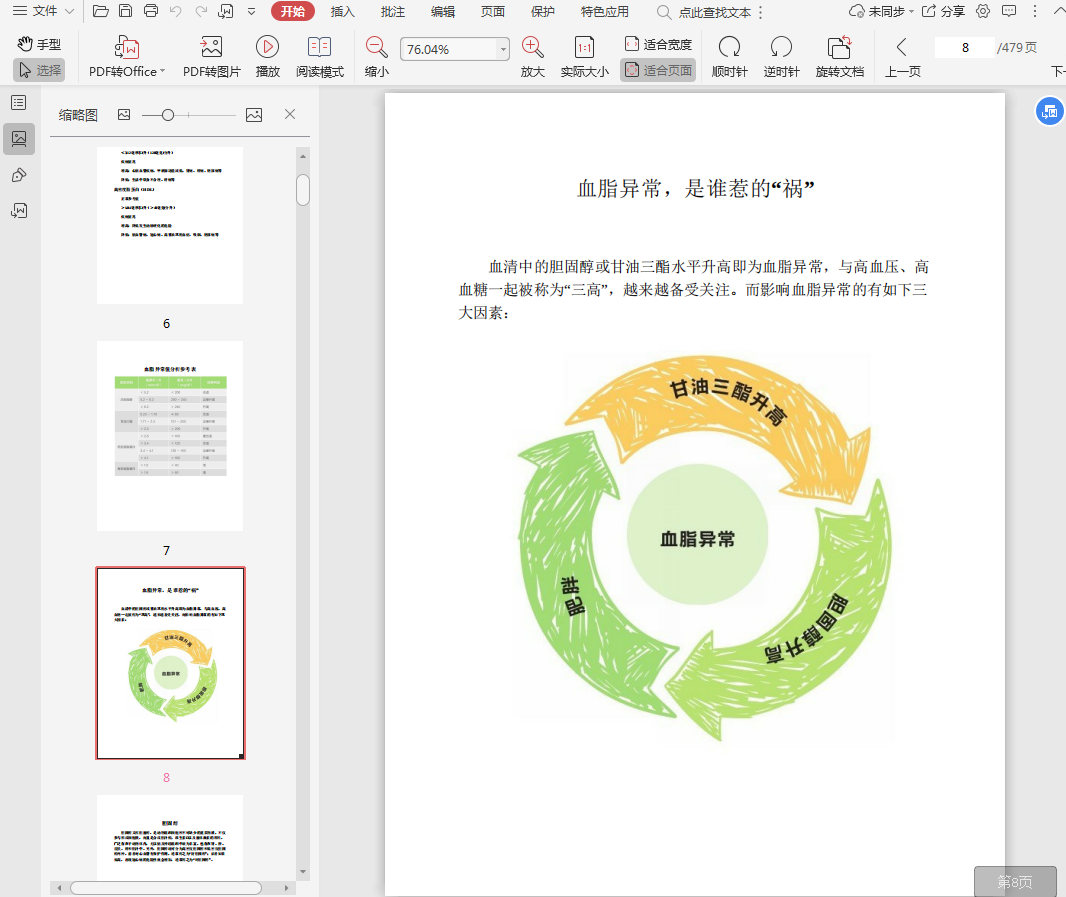Click the PDF转图片 tool
This screenshot has width=1066, height=897.
211,56
